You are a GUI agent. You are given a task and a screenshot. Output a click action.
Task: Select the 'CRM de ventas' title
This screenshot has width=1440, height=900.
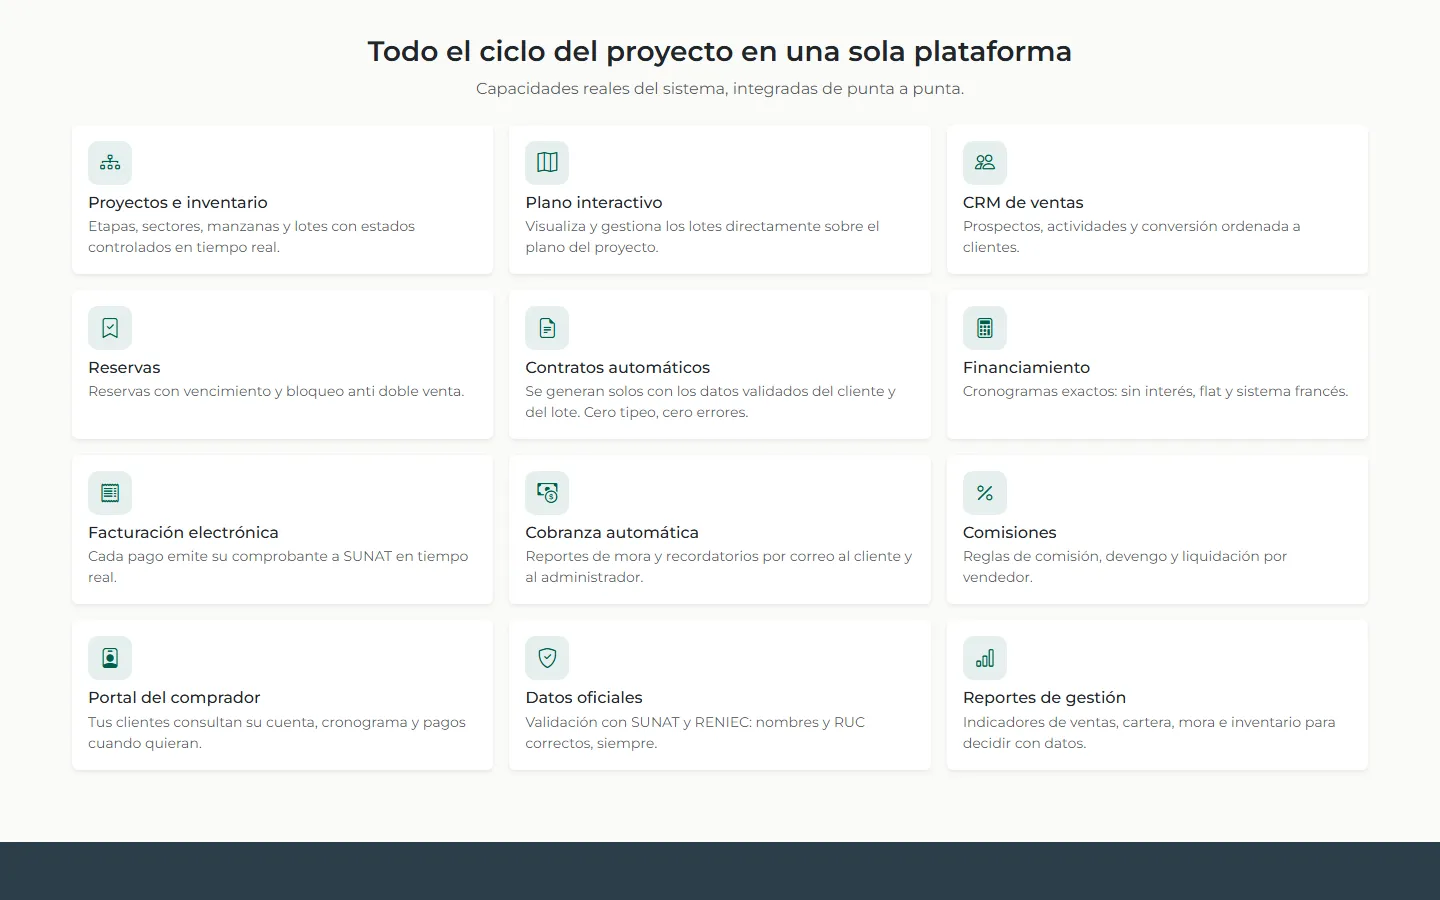point(1023,202)
